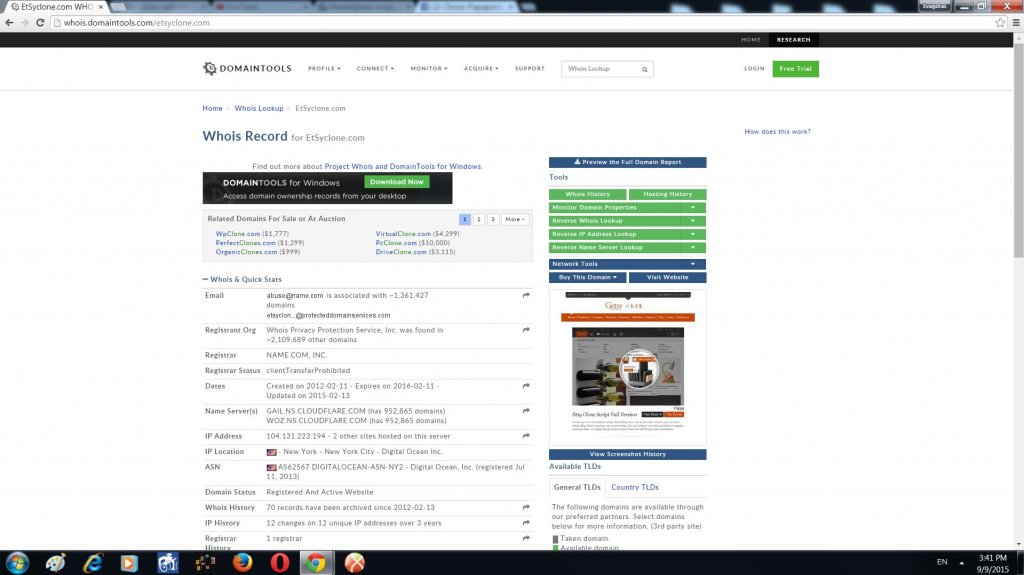The image size is (1024, 575).
Task: Click the search magnifier in Whois Lookup
Action: (x=645, y=69)
